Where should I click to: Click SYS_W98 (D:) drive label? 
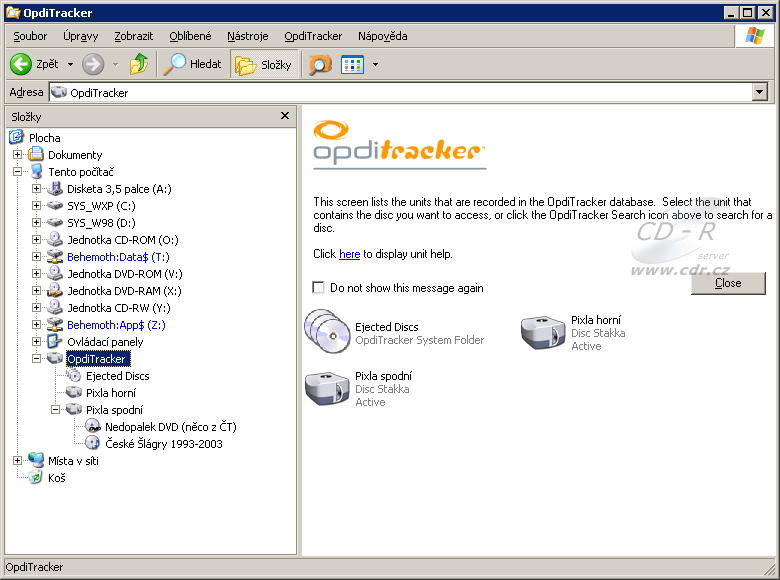(101, 223)
